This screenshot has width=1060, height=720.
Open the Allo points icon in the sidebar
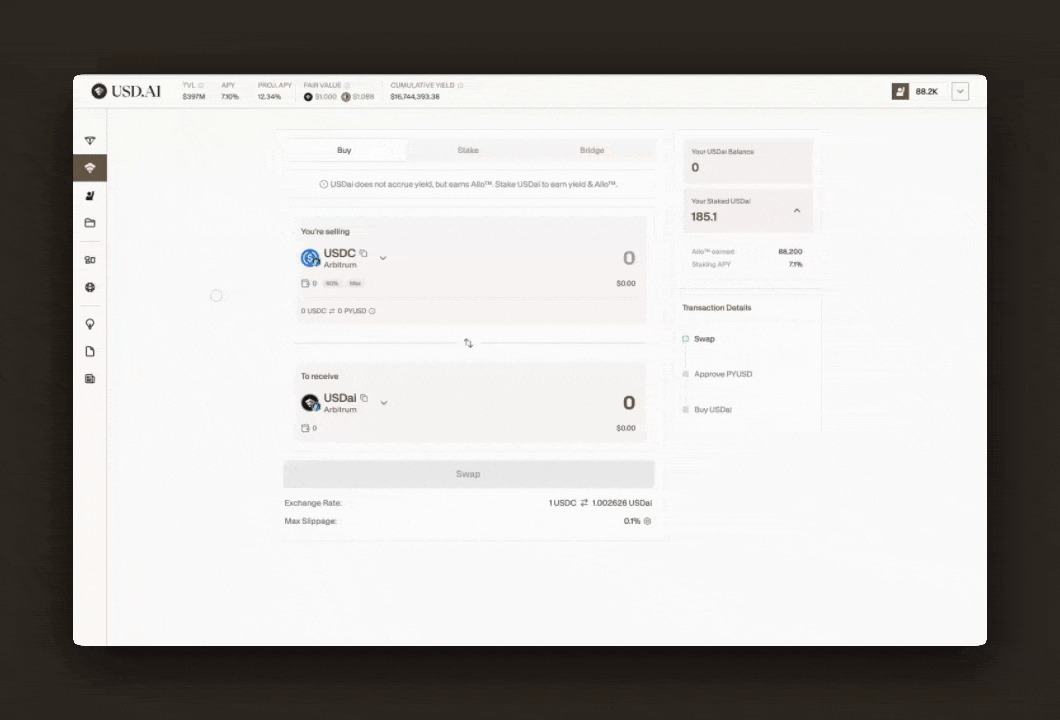coord(90,195)
